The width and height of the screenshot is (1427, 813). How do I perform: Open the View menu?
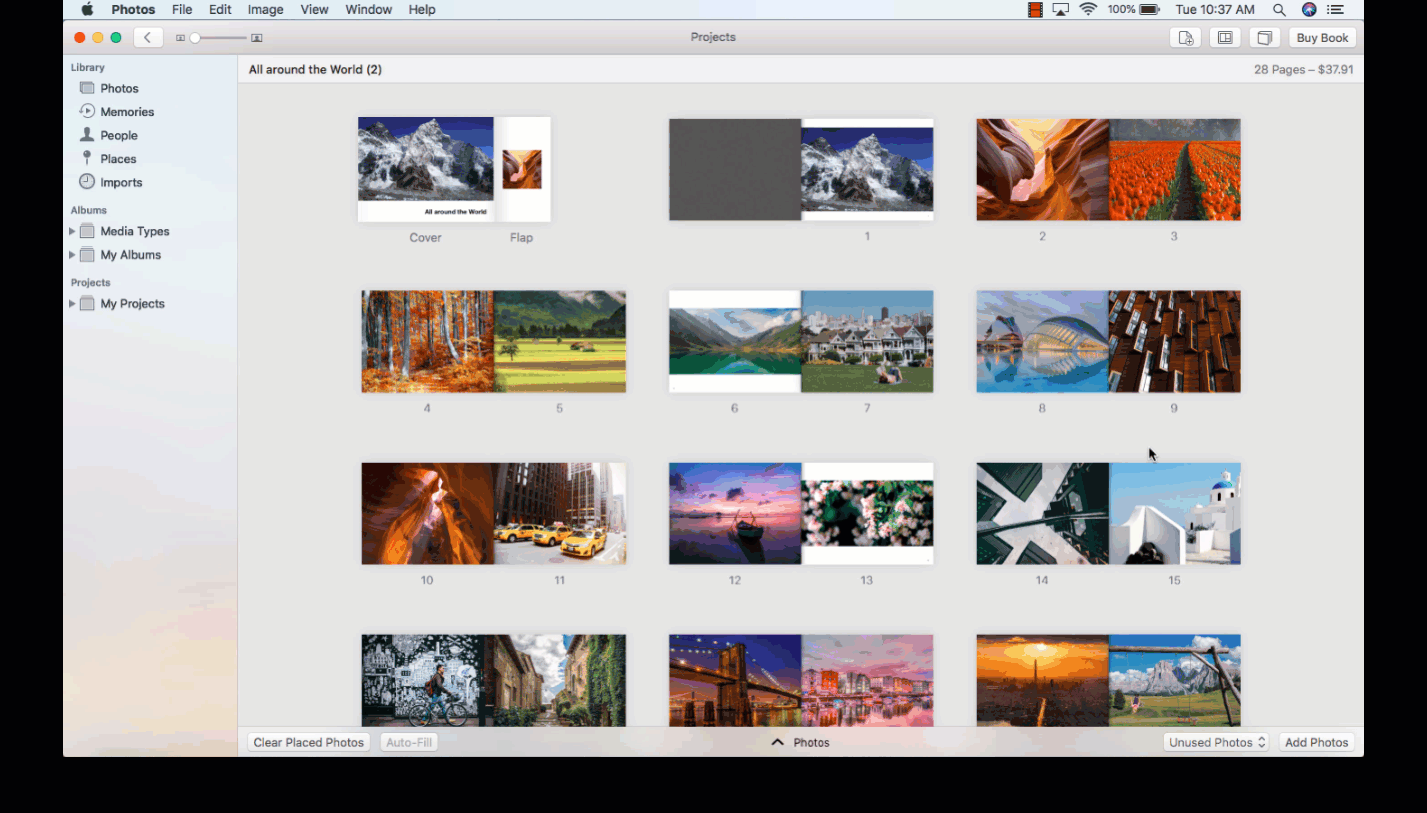[314, 10]
